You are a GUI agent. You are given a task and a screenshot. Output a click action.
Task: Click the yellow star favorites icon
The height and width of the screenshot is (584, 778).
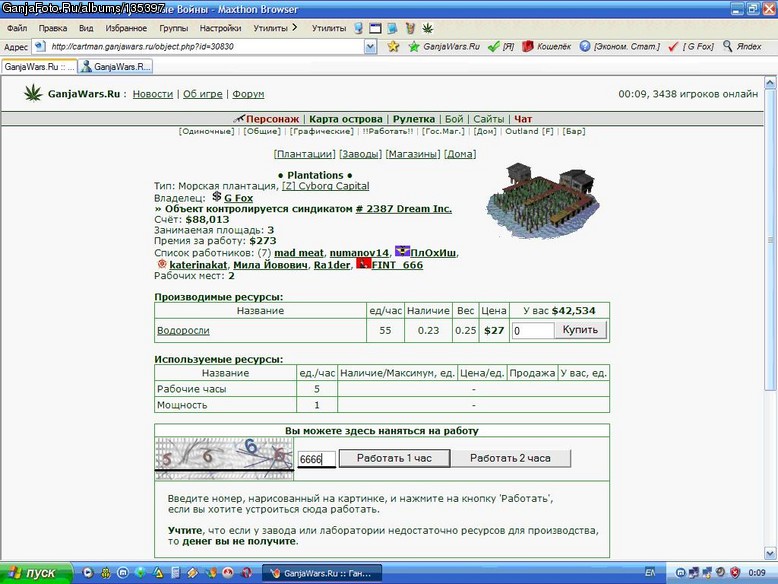click(393, 47)
